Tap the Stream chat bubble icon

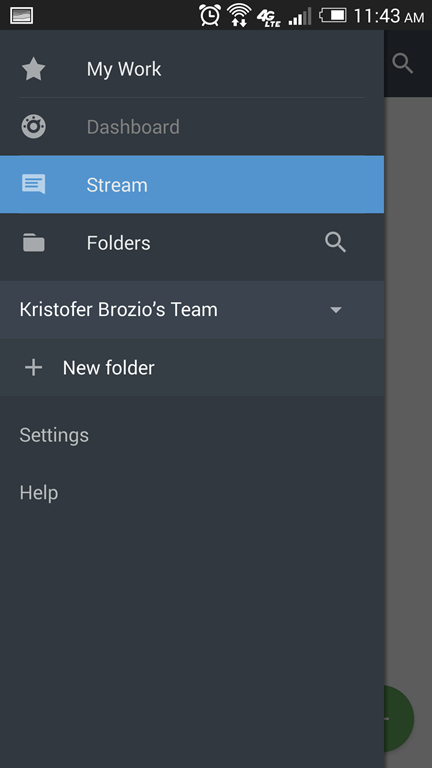tap(33, 185)
